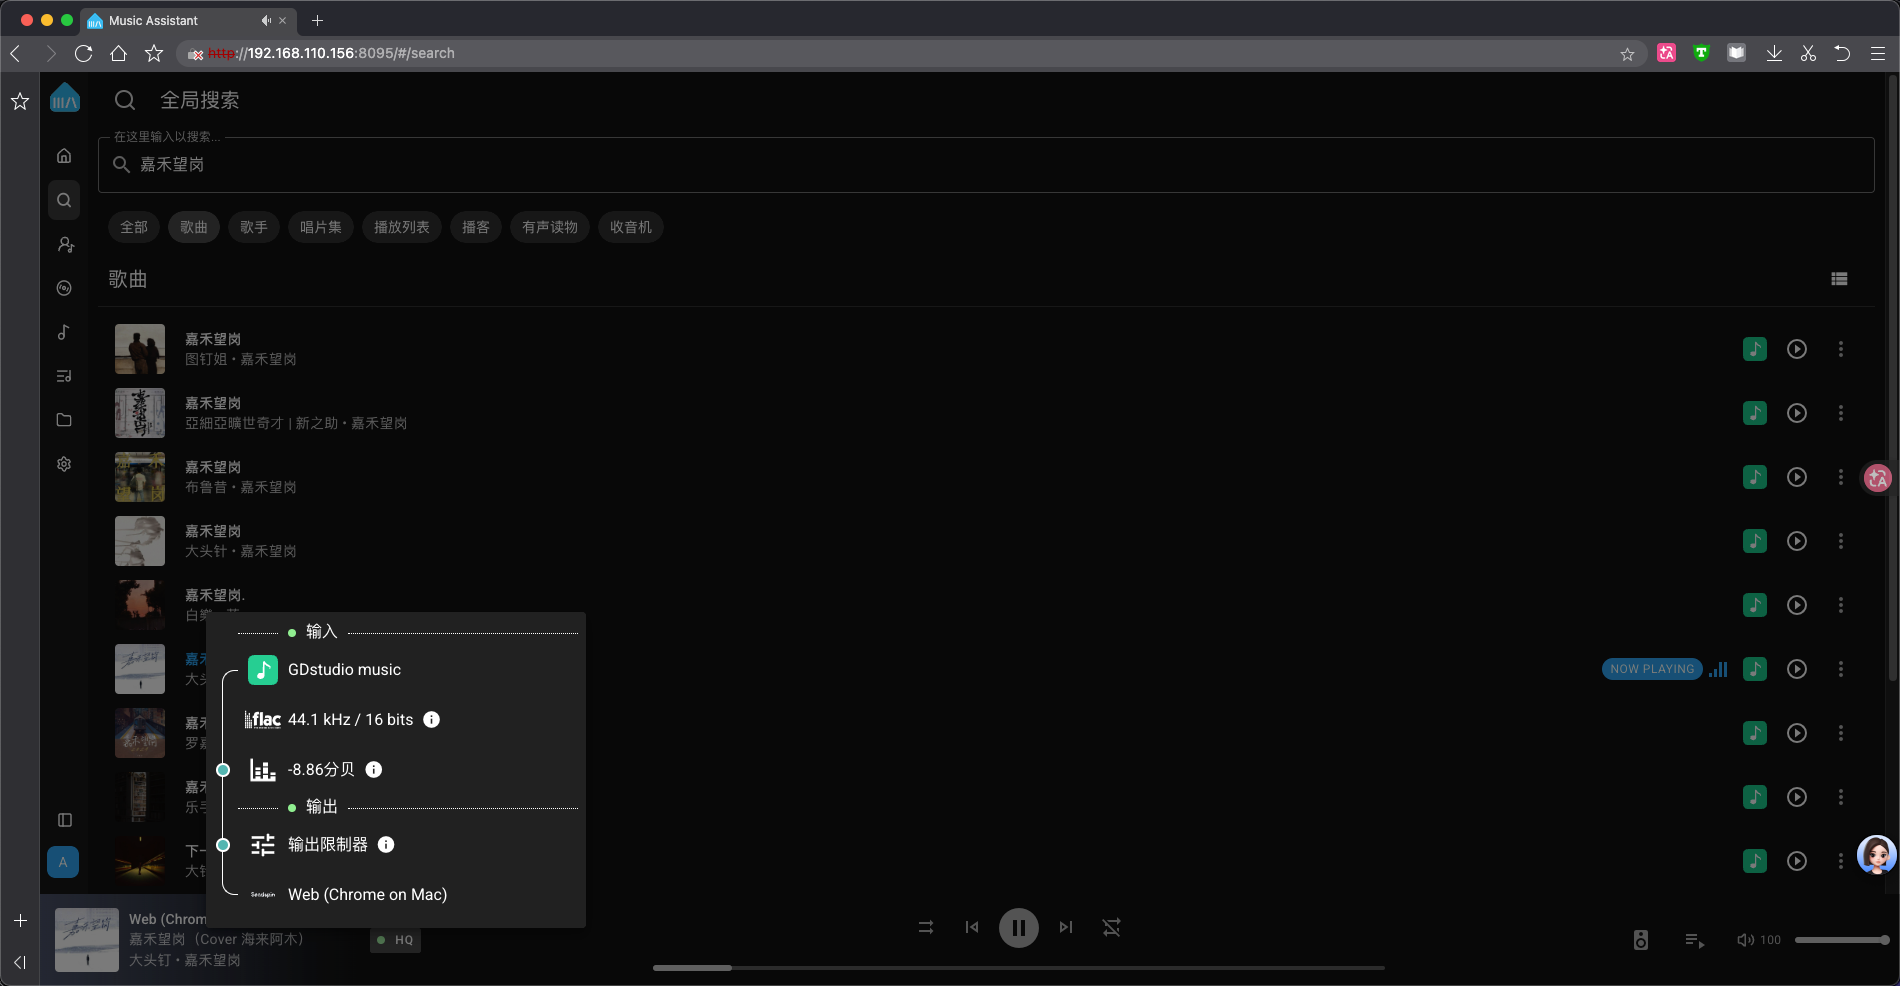Filter results by 唱片集
The width and height of the screenshot is (1900, 986).
(x=321, y=227)
